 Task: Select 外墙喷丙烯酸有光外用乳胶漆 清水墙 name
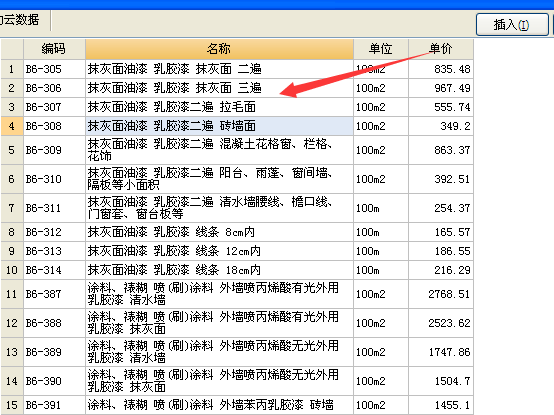(219, 294)
